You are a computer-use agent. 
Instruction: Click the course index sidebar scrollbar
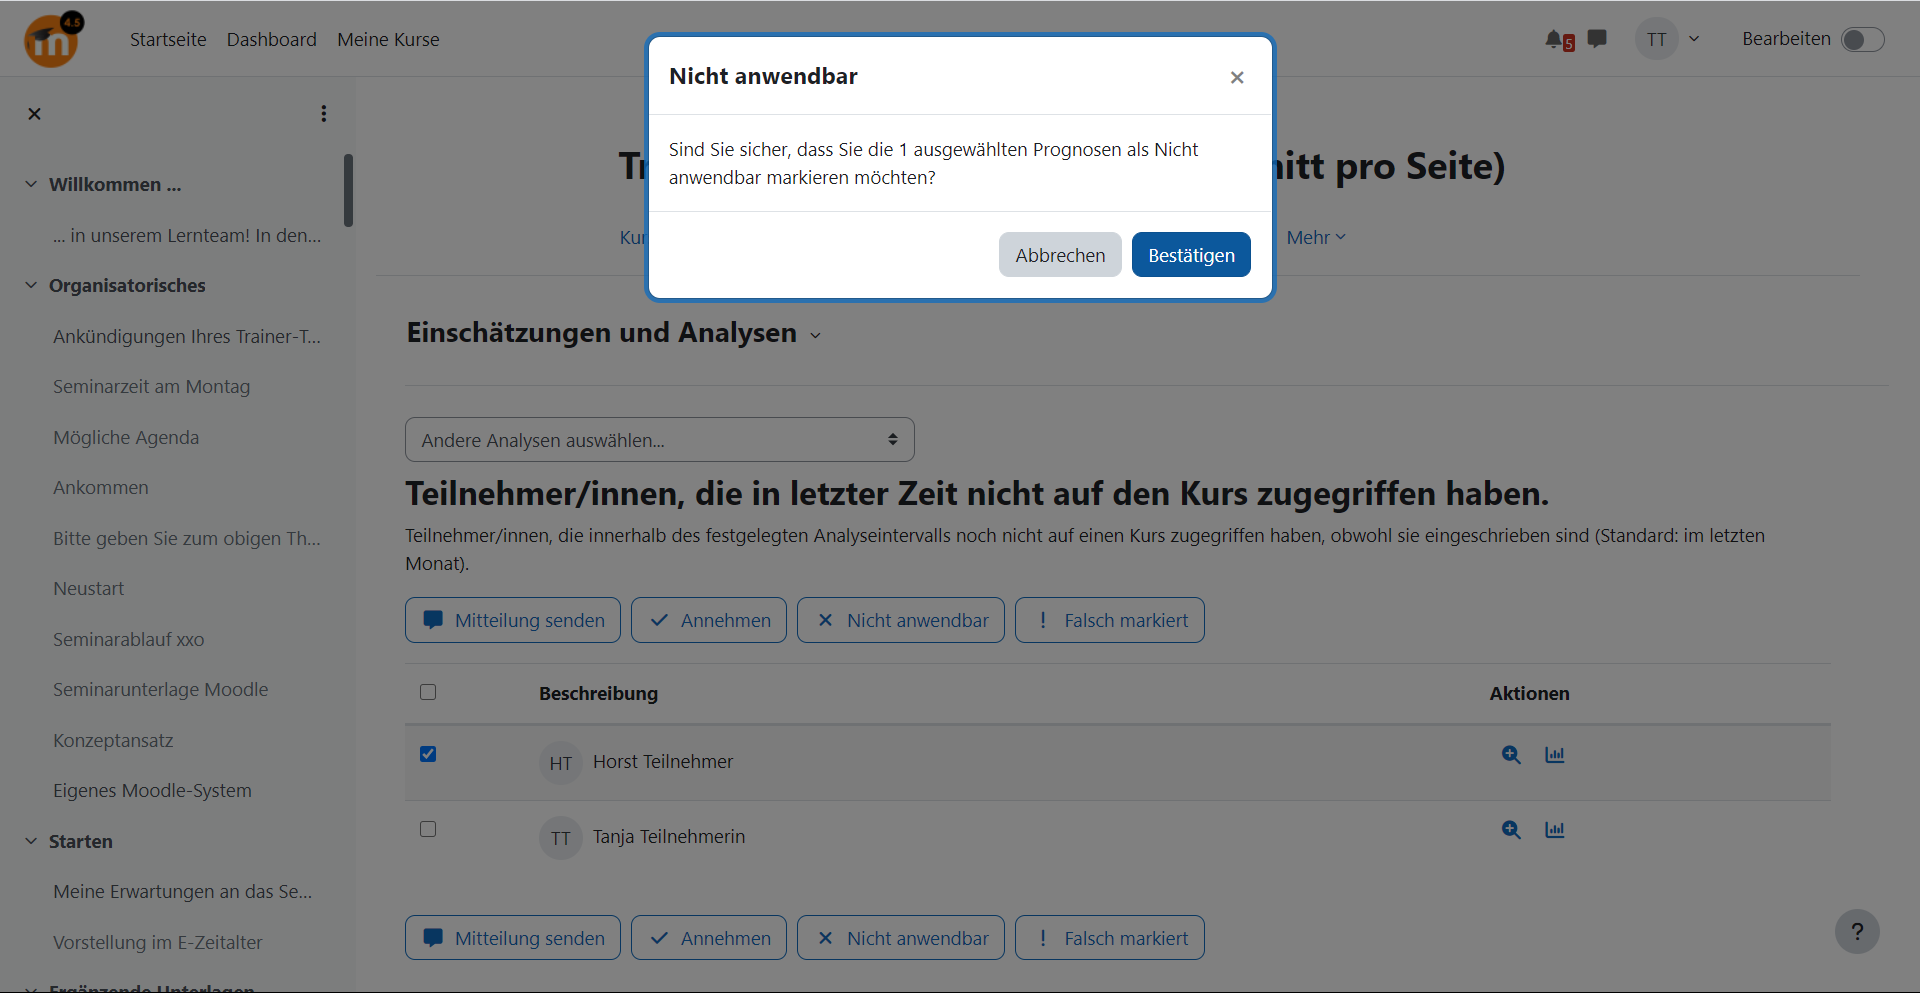tap(348, 190)
